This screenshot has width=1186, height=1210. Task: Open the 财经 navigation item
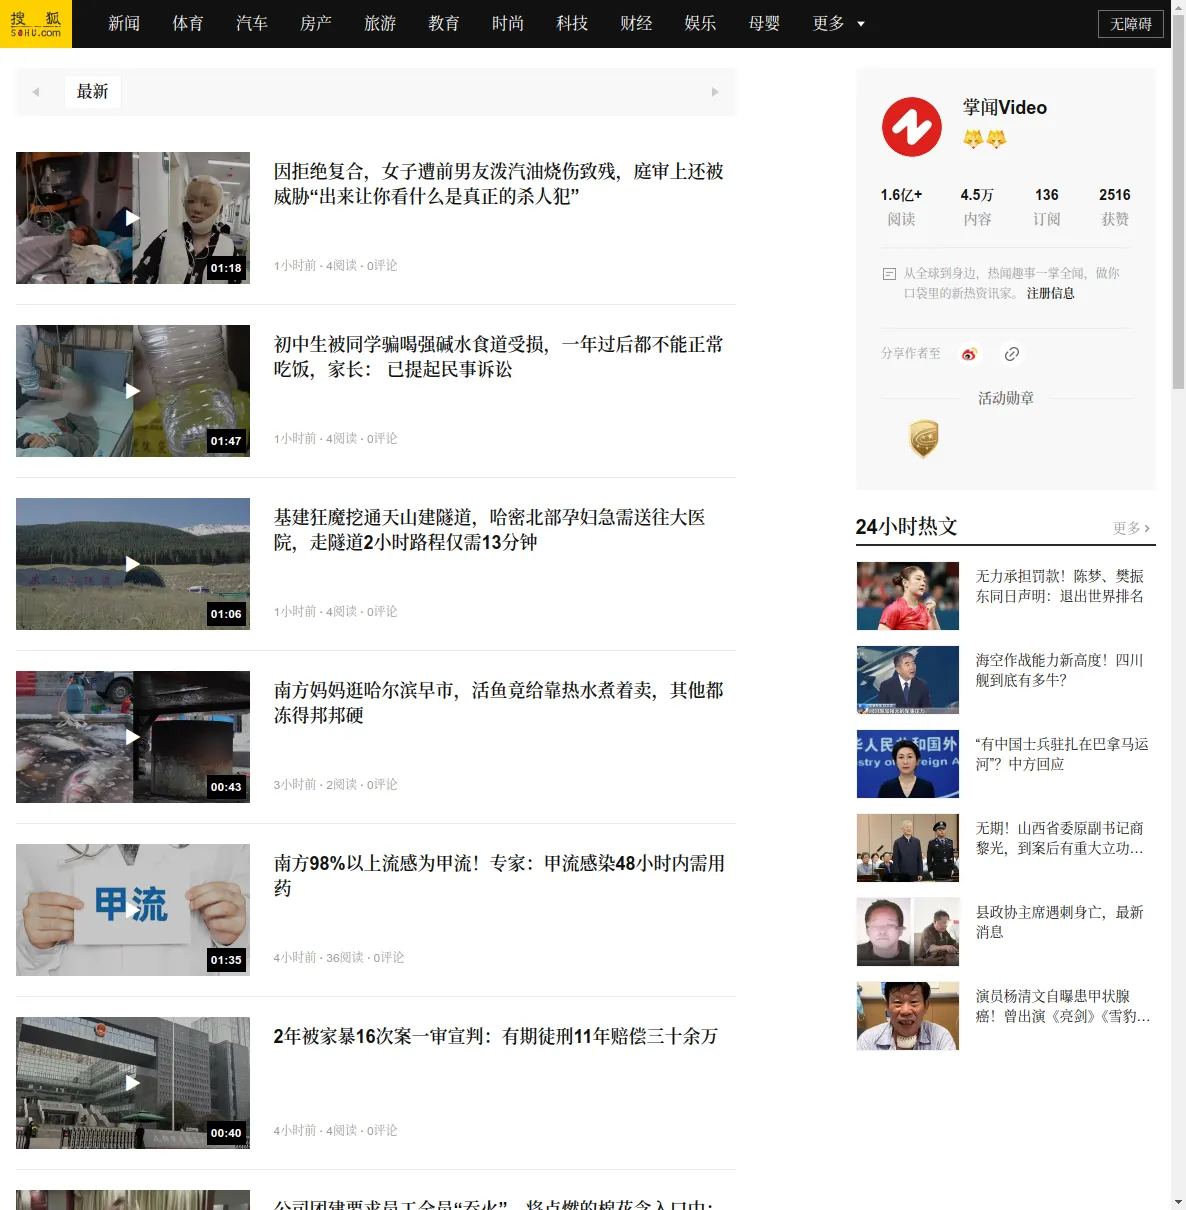[x=636, y=23]
